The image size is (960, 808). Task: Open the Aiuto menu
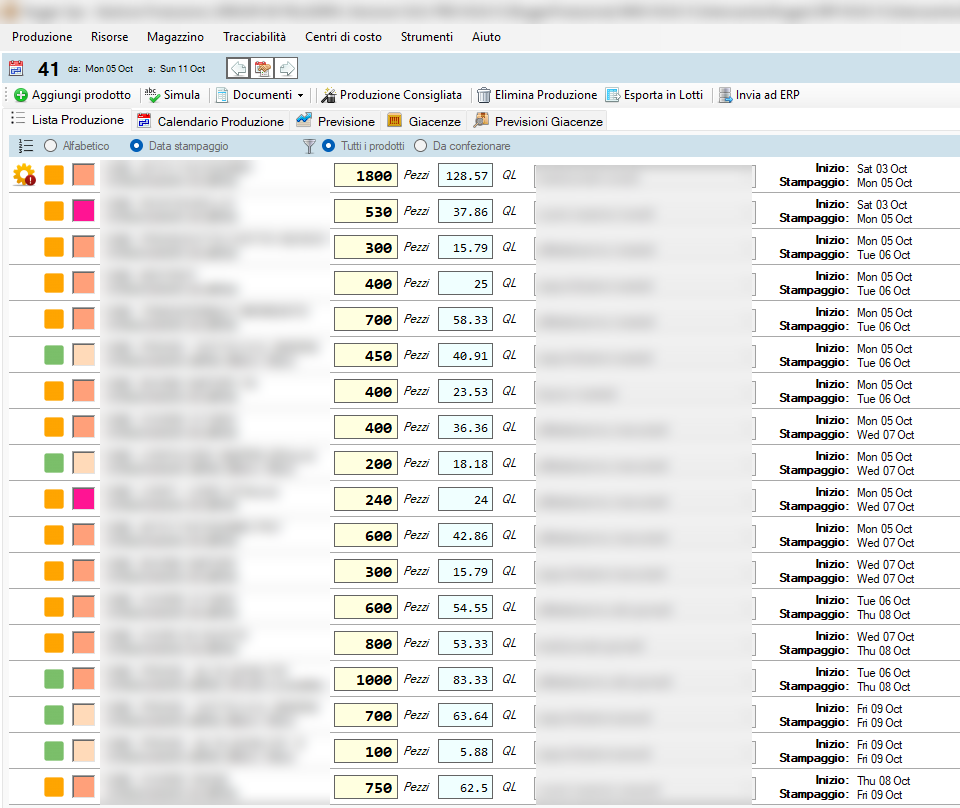(x=486, y=37)
